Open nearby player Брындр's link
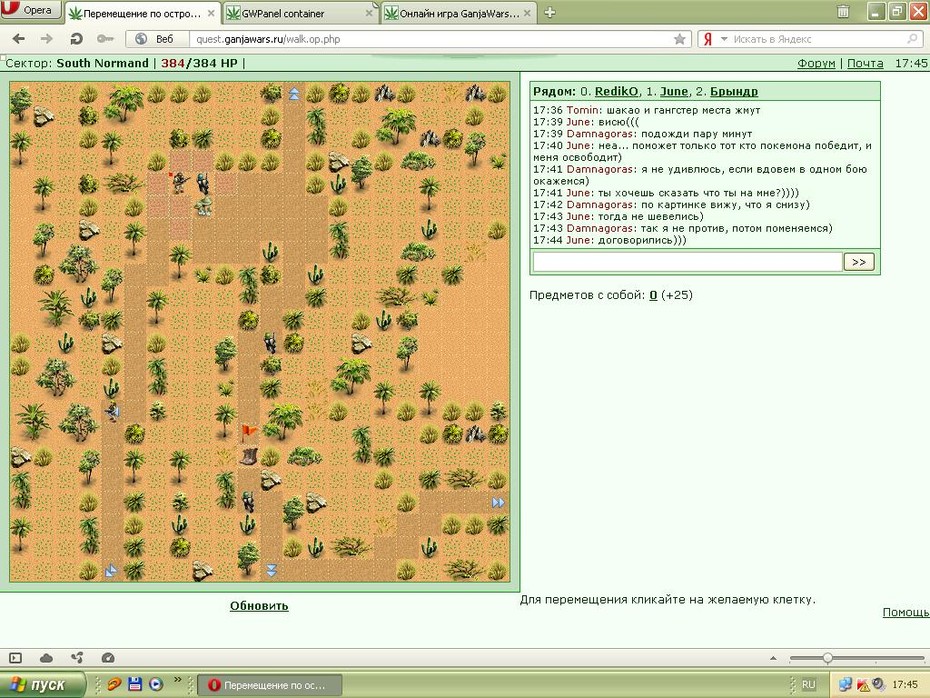 (734, 91)
